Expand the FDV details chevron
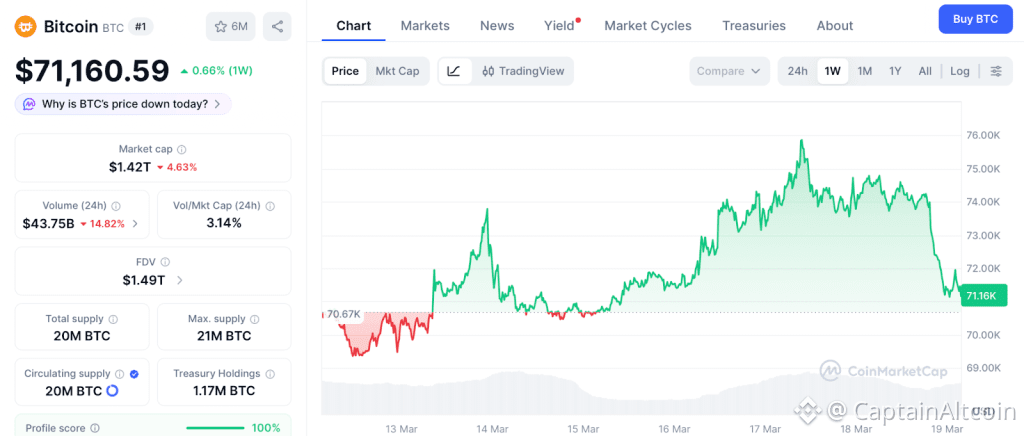This screenshot has height=436, width=1024. pyautogui.click(x=179, y=280)
